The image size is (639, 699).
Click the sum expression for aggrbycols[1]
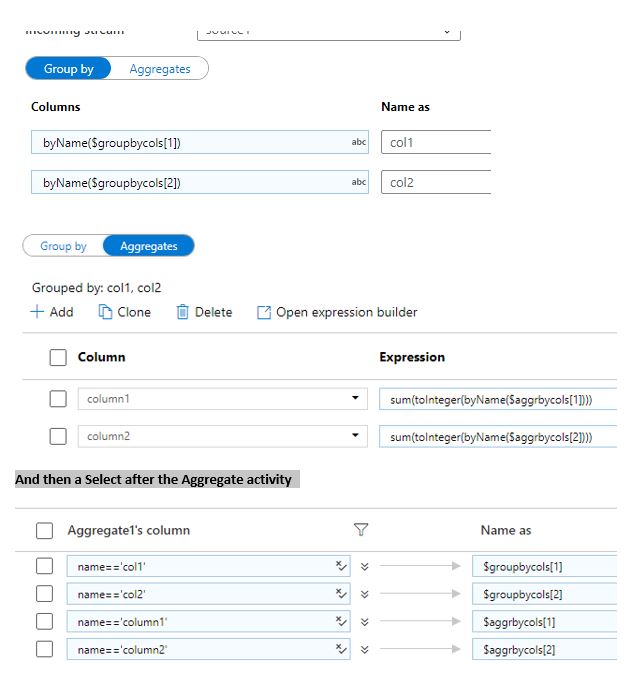point(498,399)
